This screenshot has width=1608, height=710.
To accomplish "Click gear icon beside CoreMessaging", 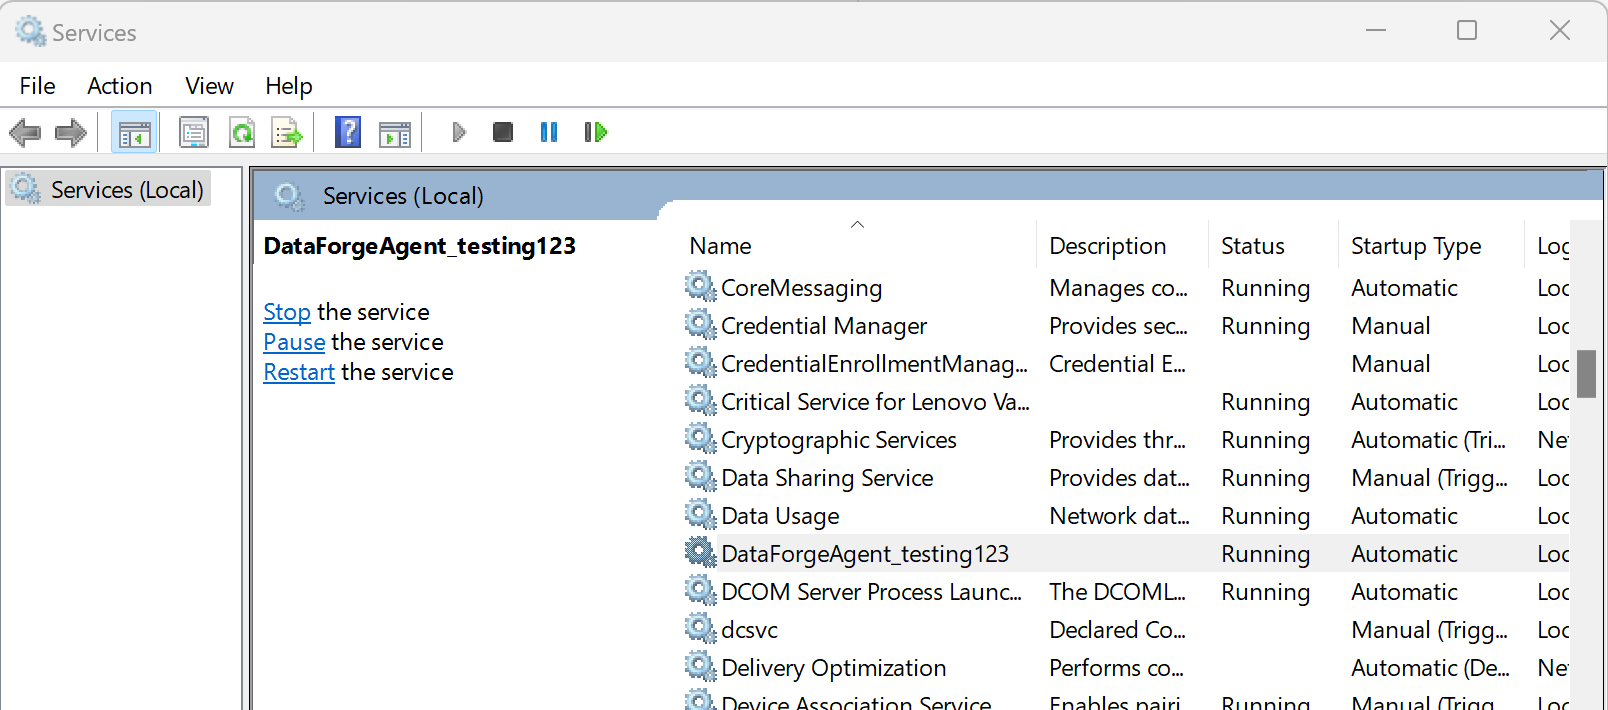I will [x=701, y=287].
